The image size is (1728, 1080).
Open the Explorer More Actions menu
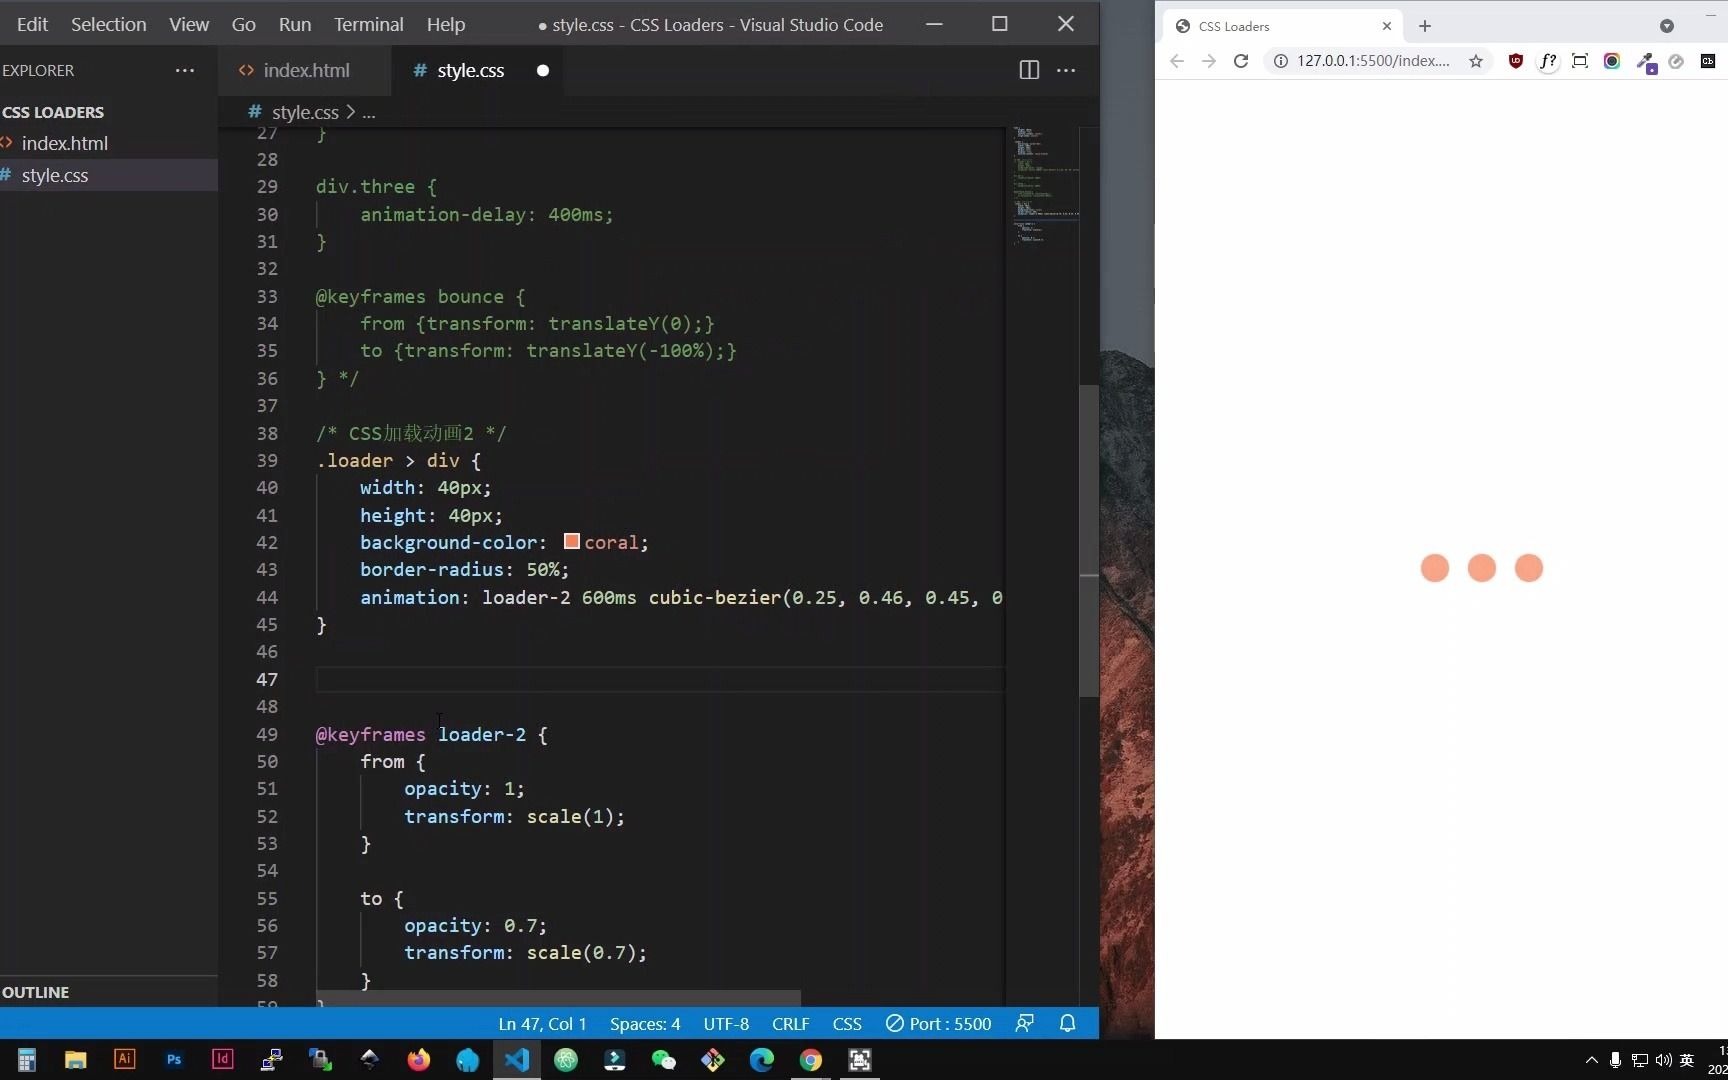click(x=185, y=70)
